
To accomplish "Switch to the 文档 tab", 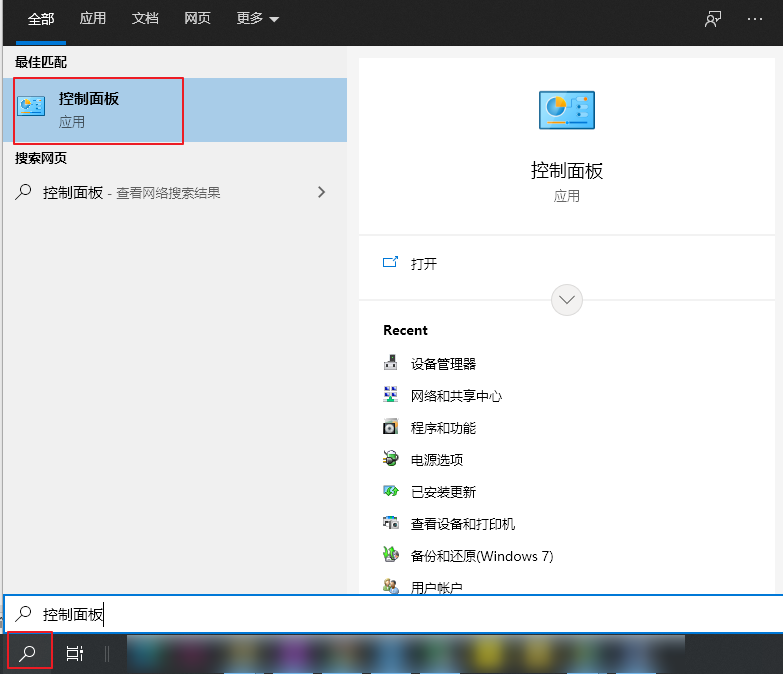I will pyautogui.click(x=145, y=19).
